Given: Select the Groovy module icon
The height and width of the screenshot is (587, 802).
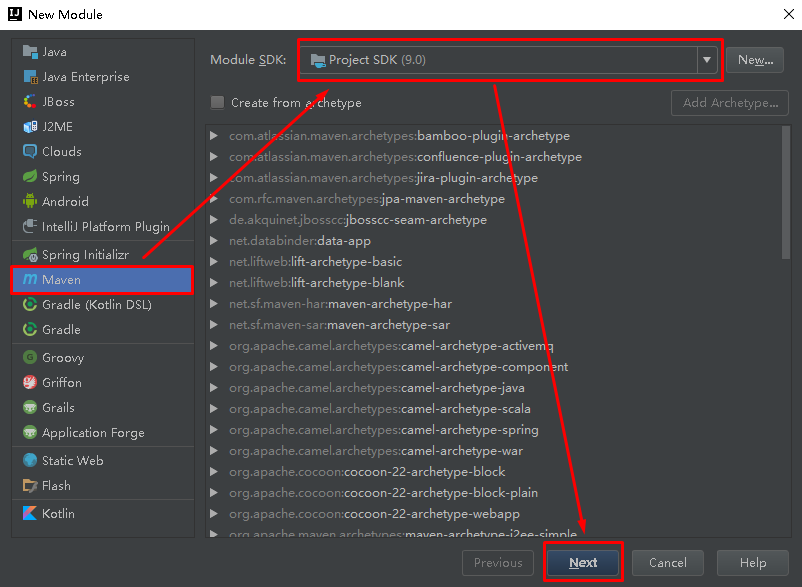Looking at the screenshot, I should pos(30,357).
